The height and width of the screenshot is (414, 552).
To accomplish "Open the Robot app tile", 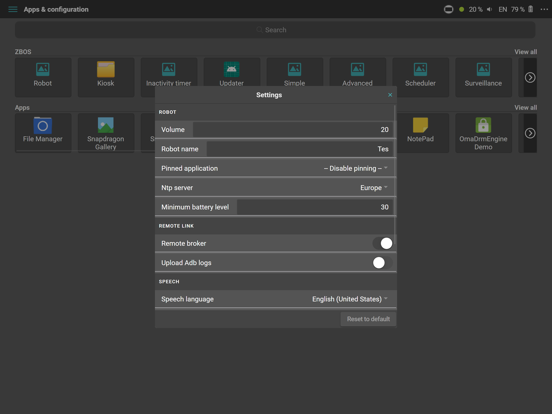I will (x=43, y=77).
